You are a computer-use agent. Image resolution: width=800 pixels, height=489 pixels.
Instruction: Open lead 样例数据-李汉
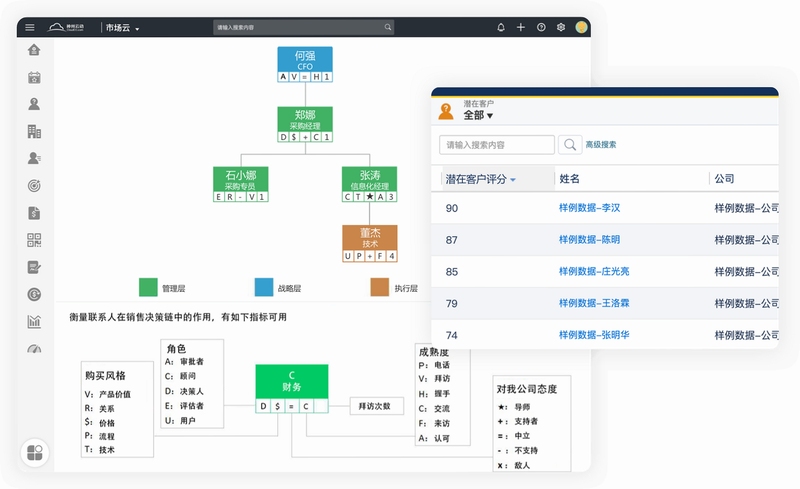point(589,208)
